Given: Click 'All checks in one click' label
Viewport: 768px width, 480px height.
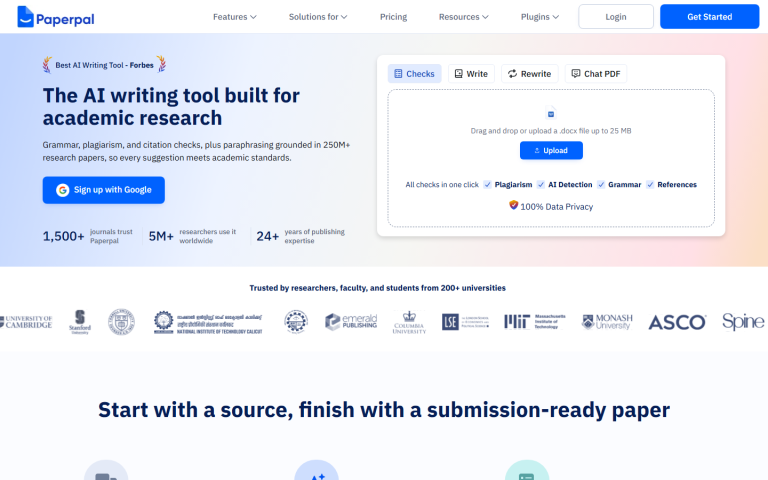Looking at the screenshot, I should click(442, 185).
